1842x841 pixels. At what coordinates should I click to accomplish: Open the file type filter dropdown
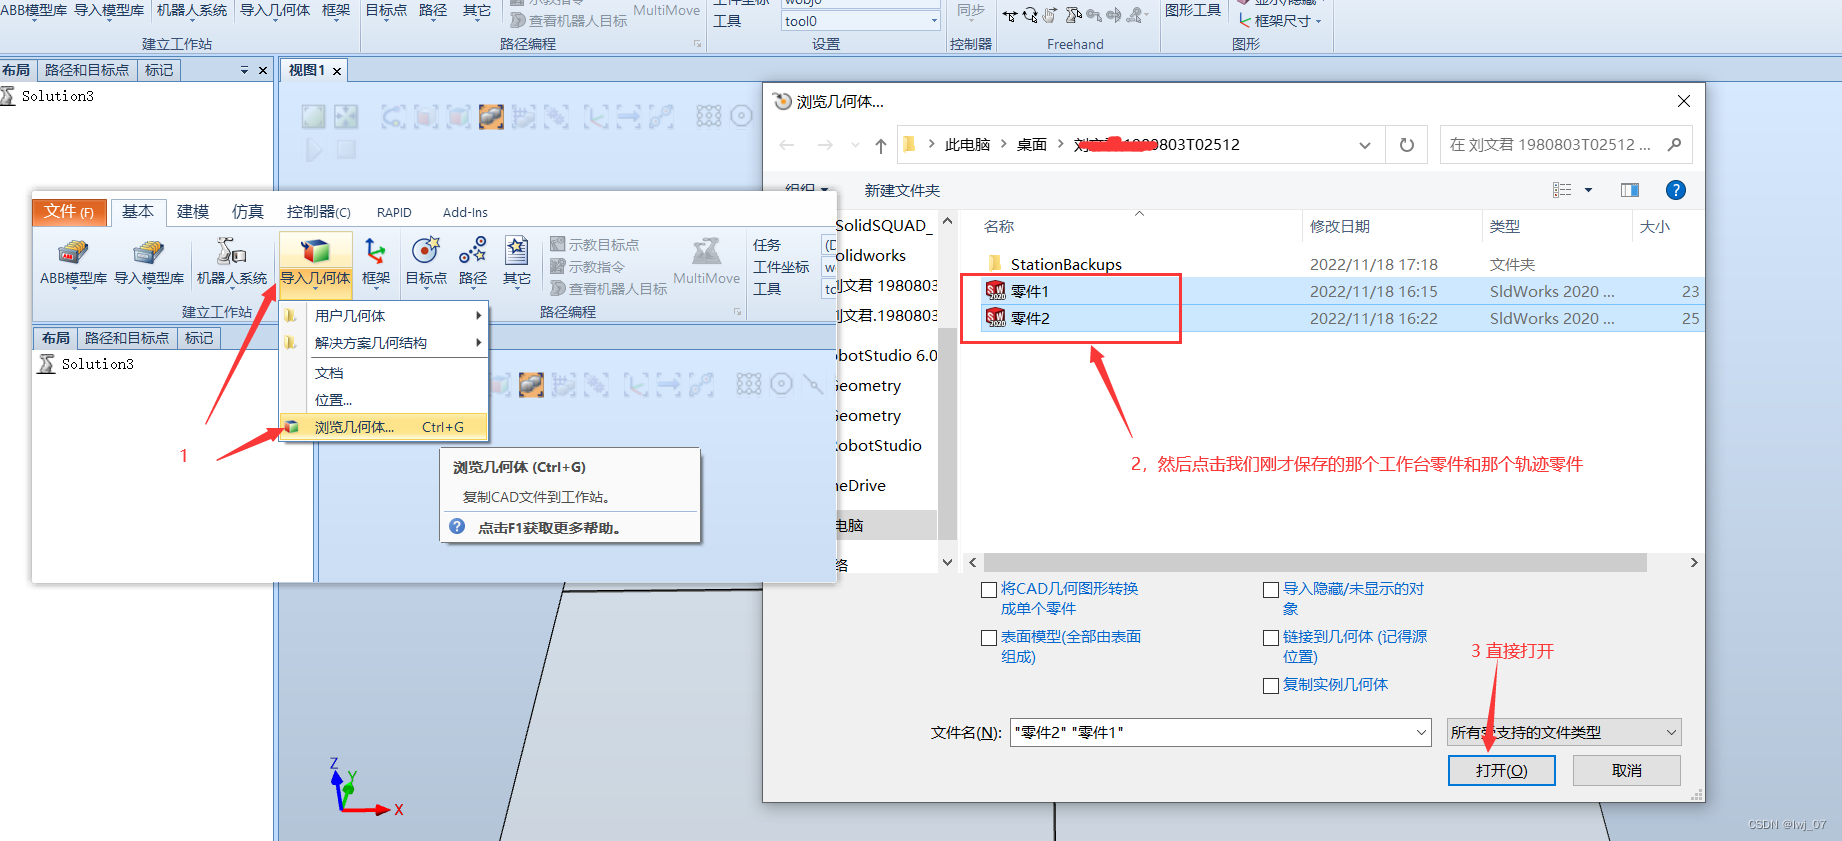pos(1564,733)
